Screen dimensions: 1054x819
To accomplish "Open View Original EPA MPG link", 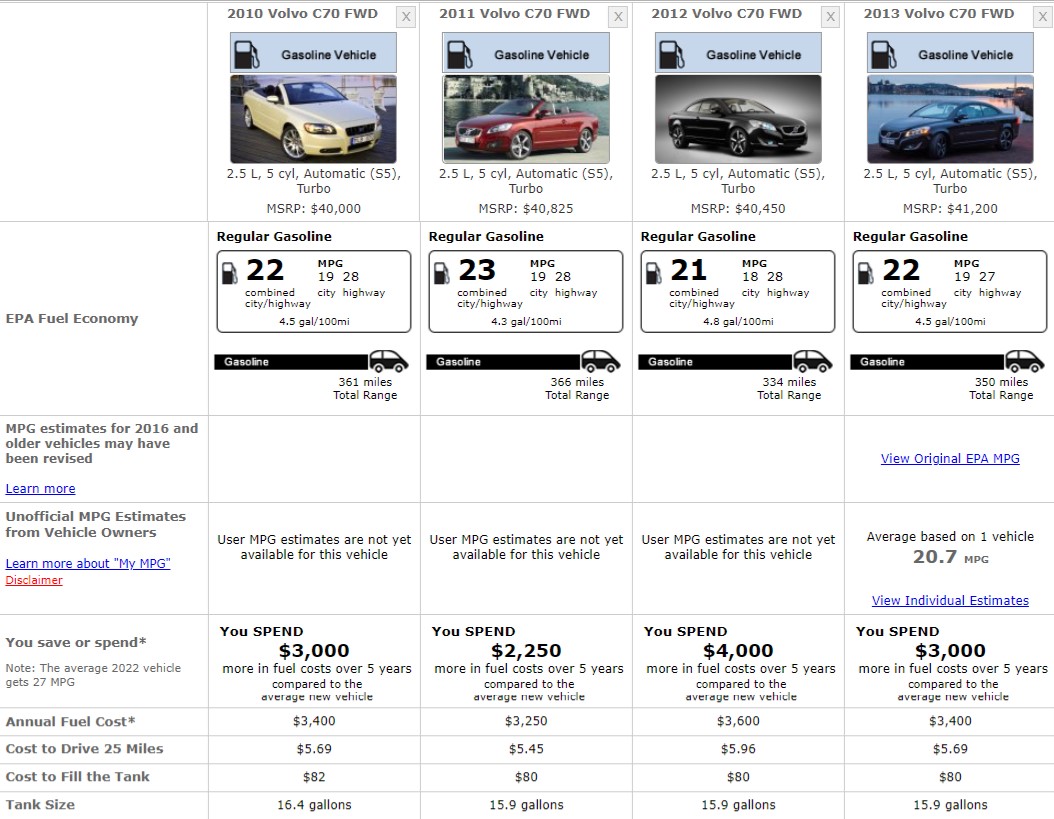I will pyautogui.click(x=950, y=459).
